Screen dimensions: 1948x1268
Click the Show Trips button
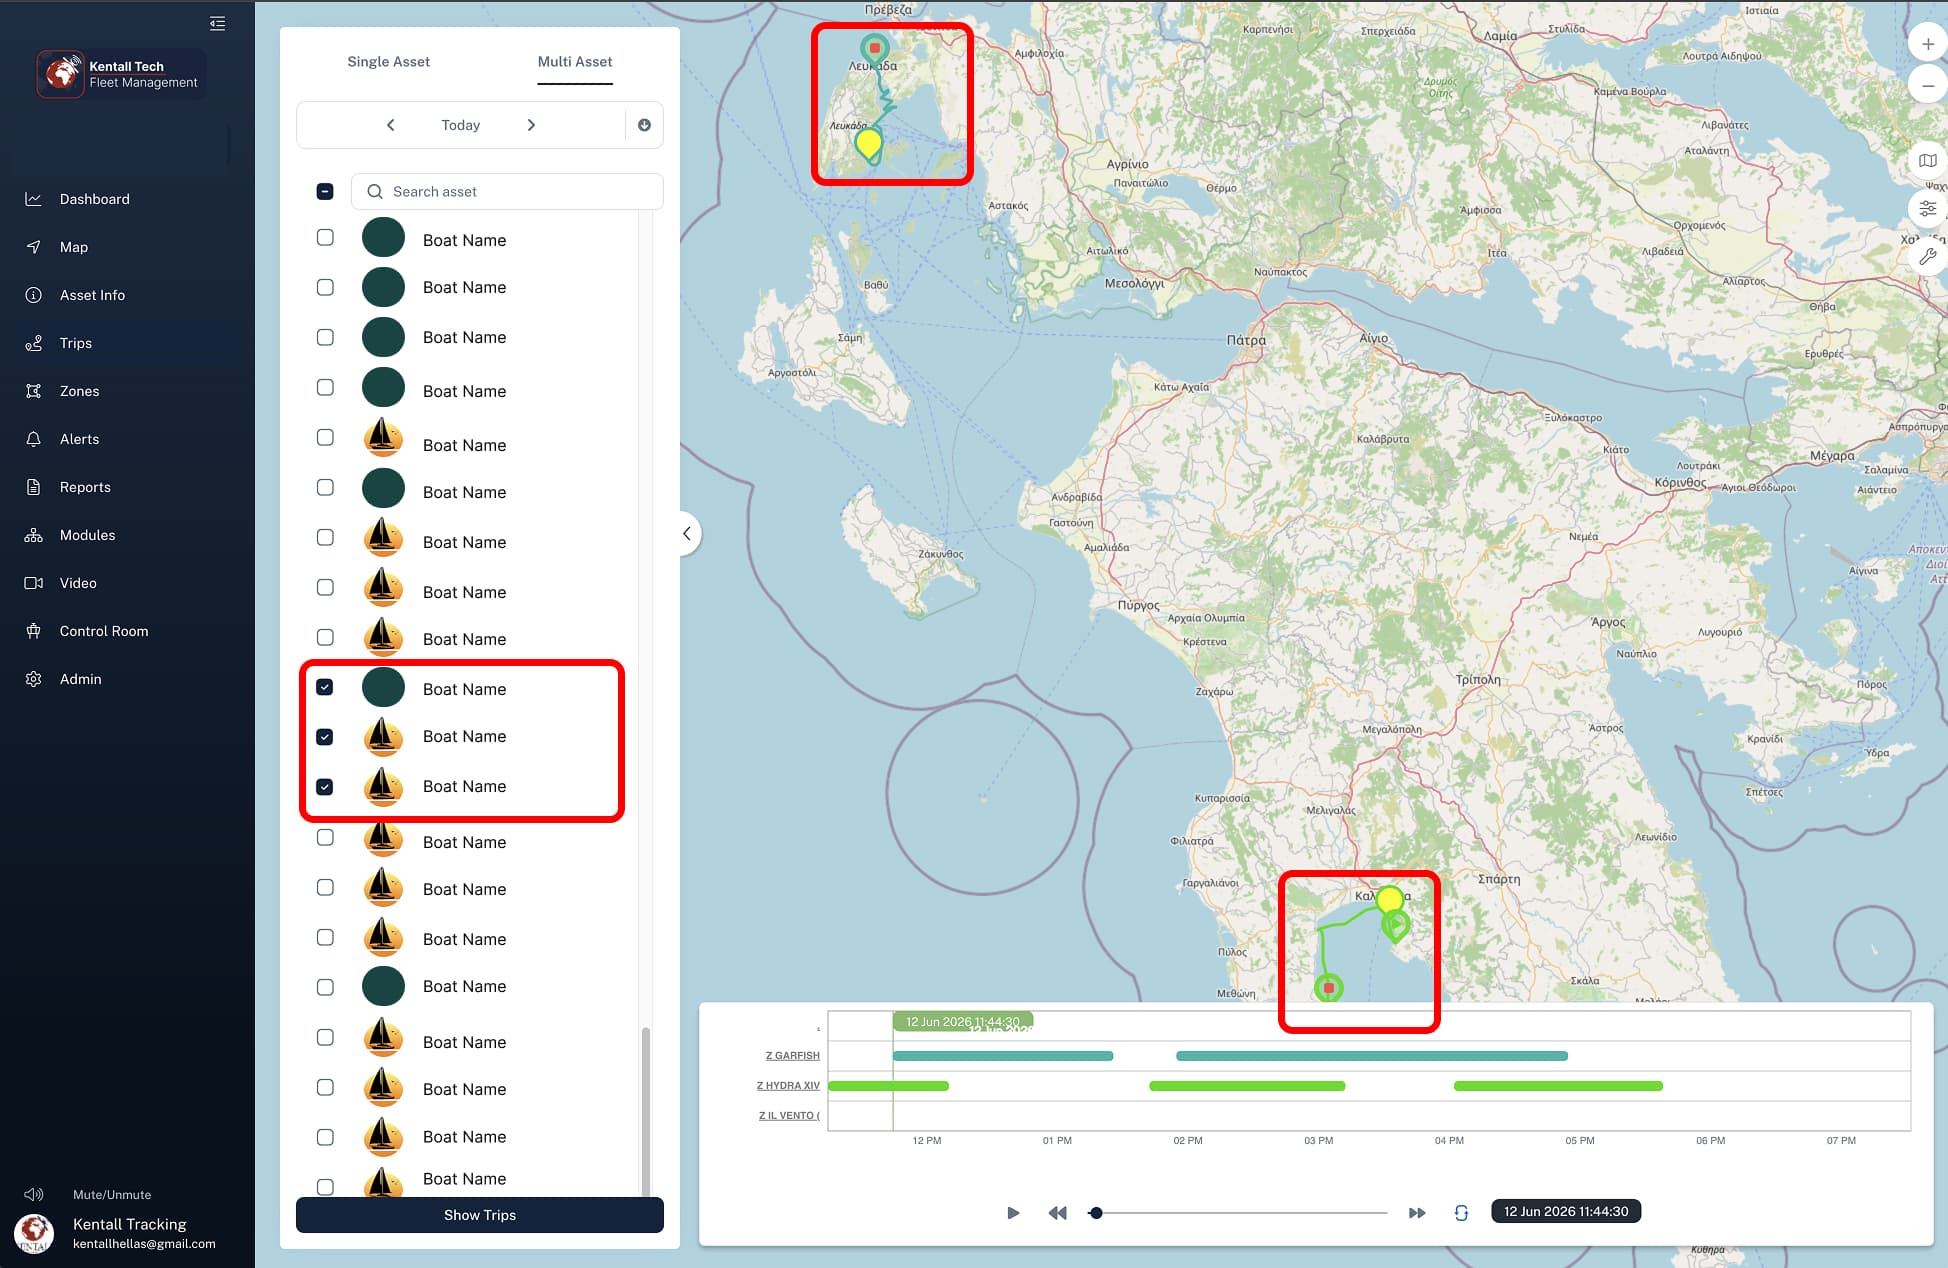(x=480, y=1215)
